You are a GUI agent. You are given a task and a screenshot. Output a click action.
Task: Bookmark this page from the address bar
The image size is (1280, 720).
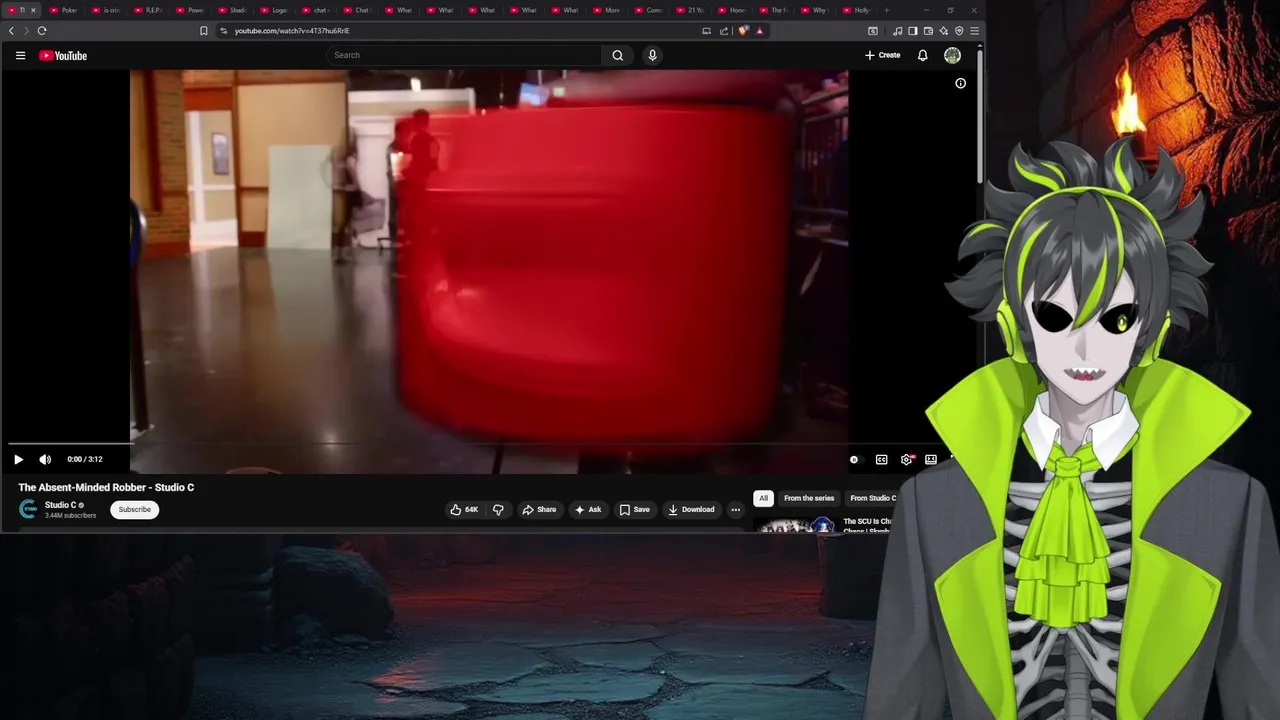[x=204, y=31]
